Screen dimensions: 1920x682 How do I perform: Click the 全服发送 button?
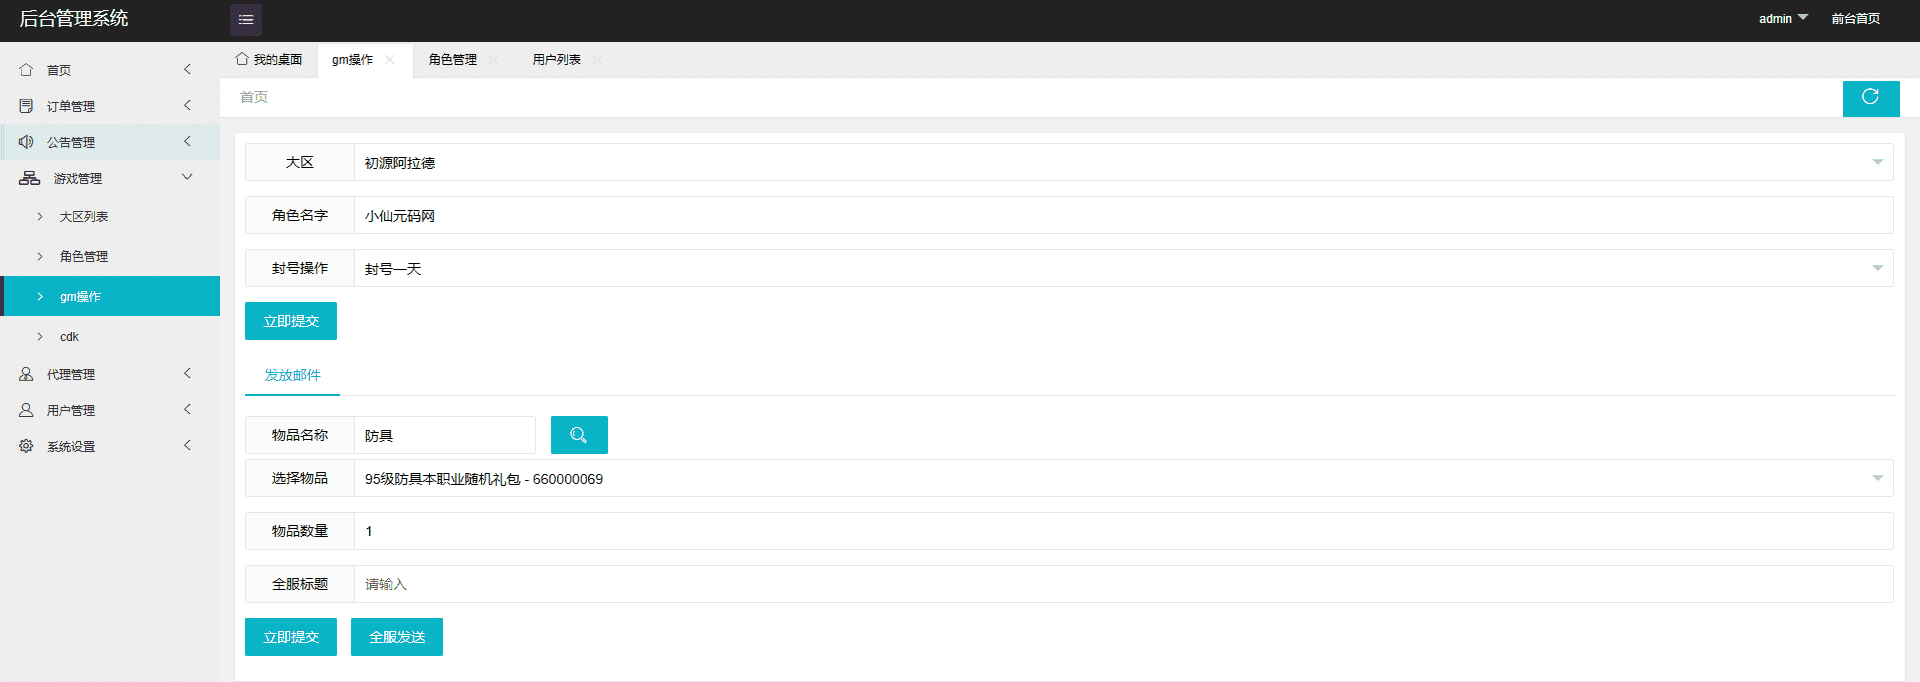397,637
